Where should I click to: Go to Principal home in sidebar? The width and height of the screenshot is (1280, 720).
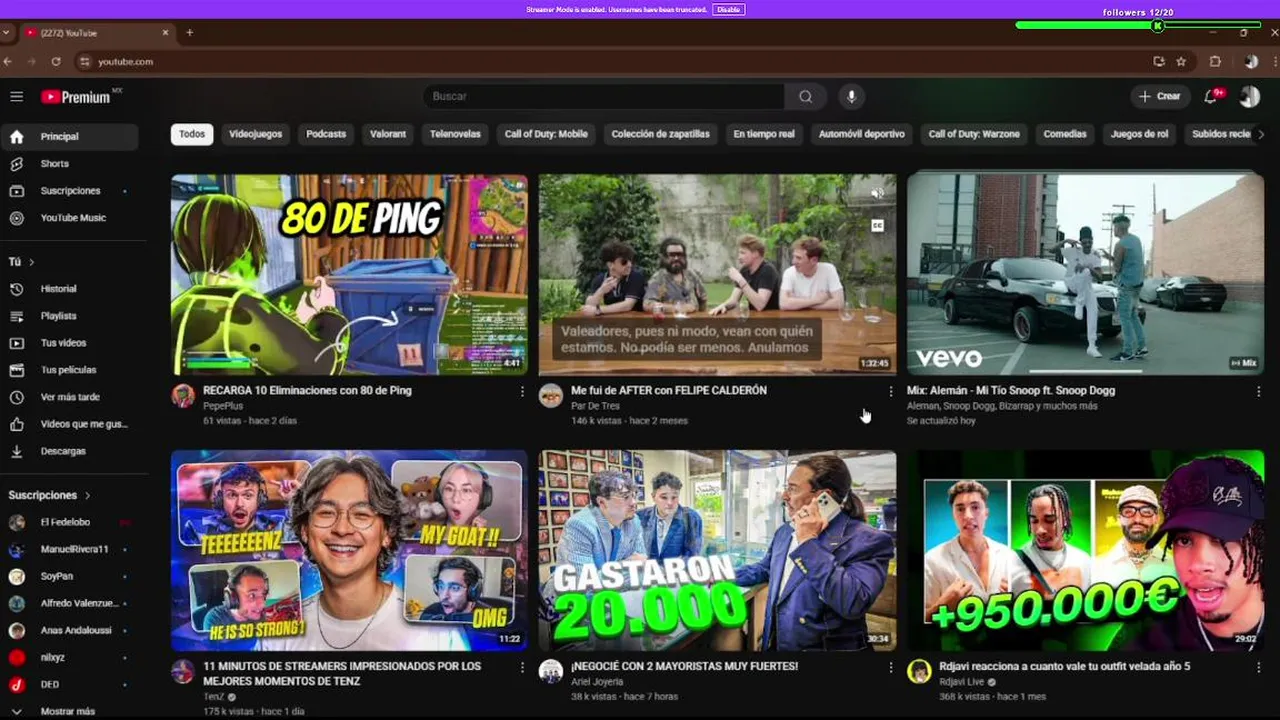(x=70, y=136)
